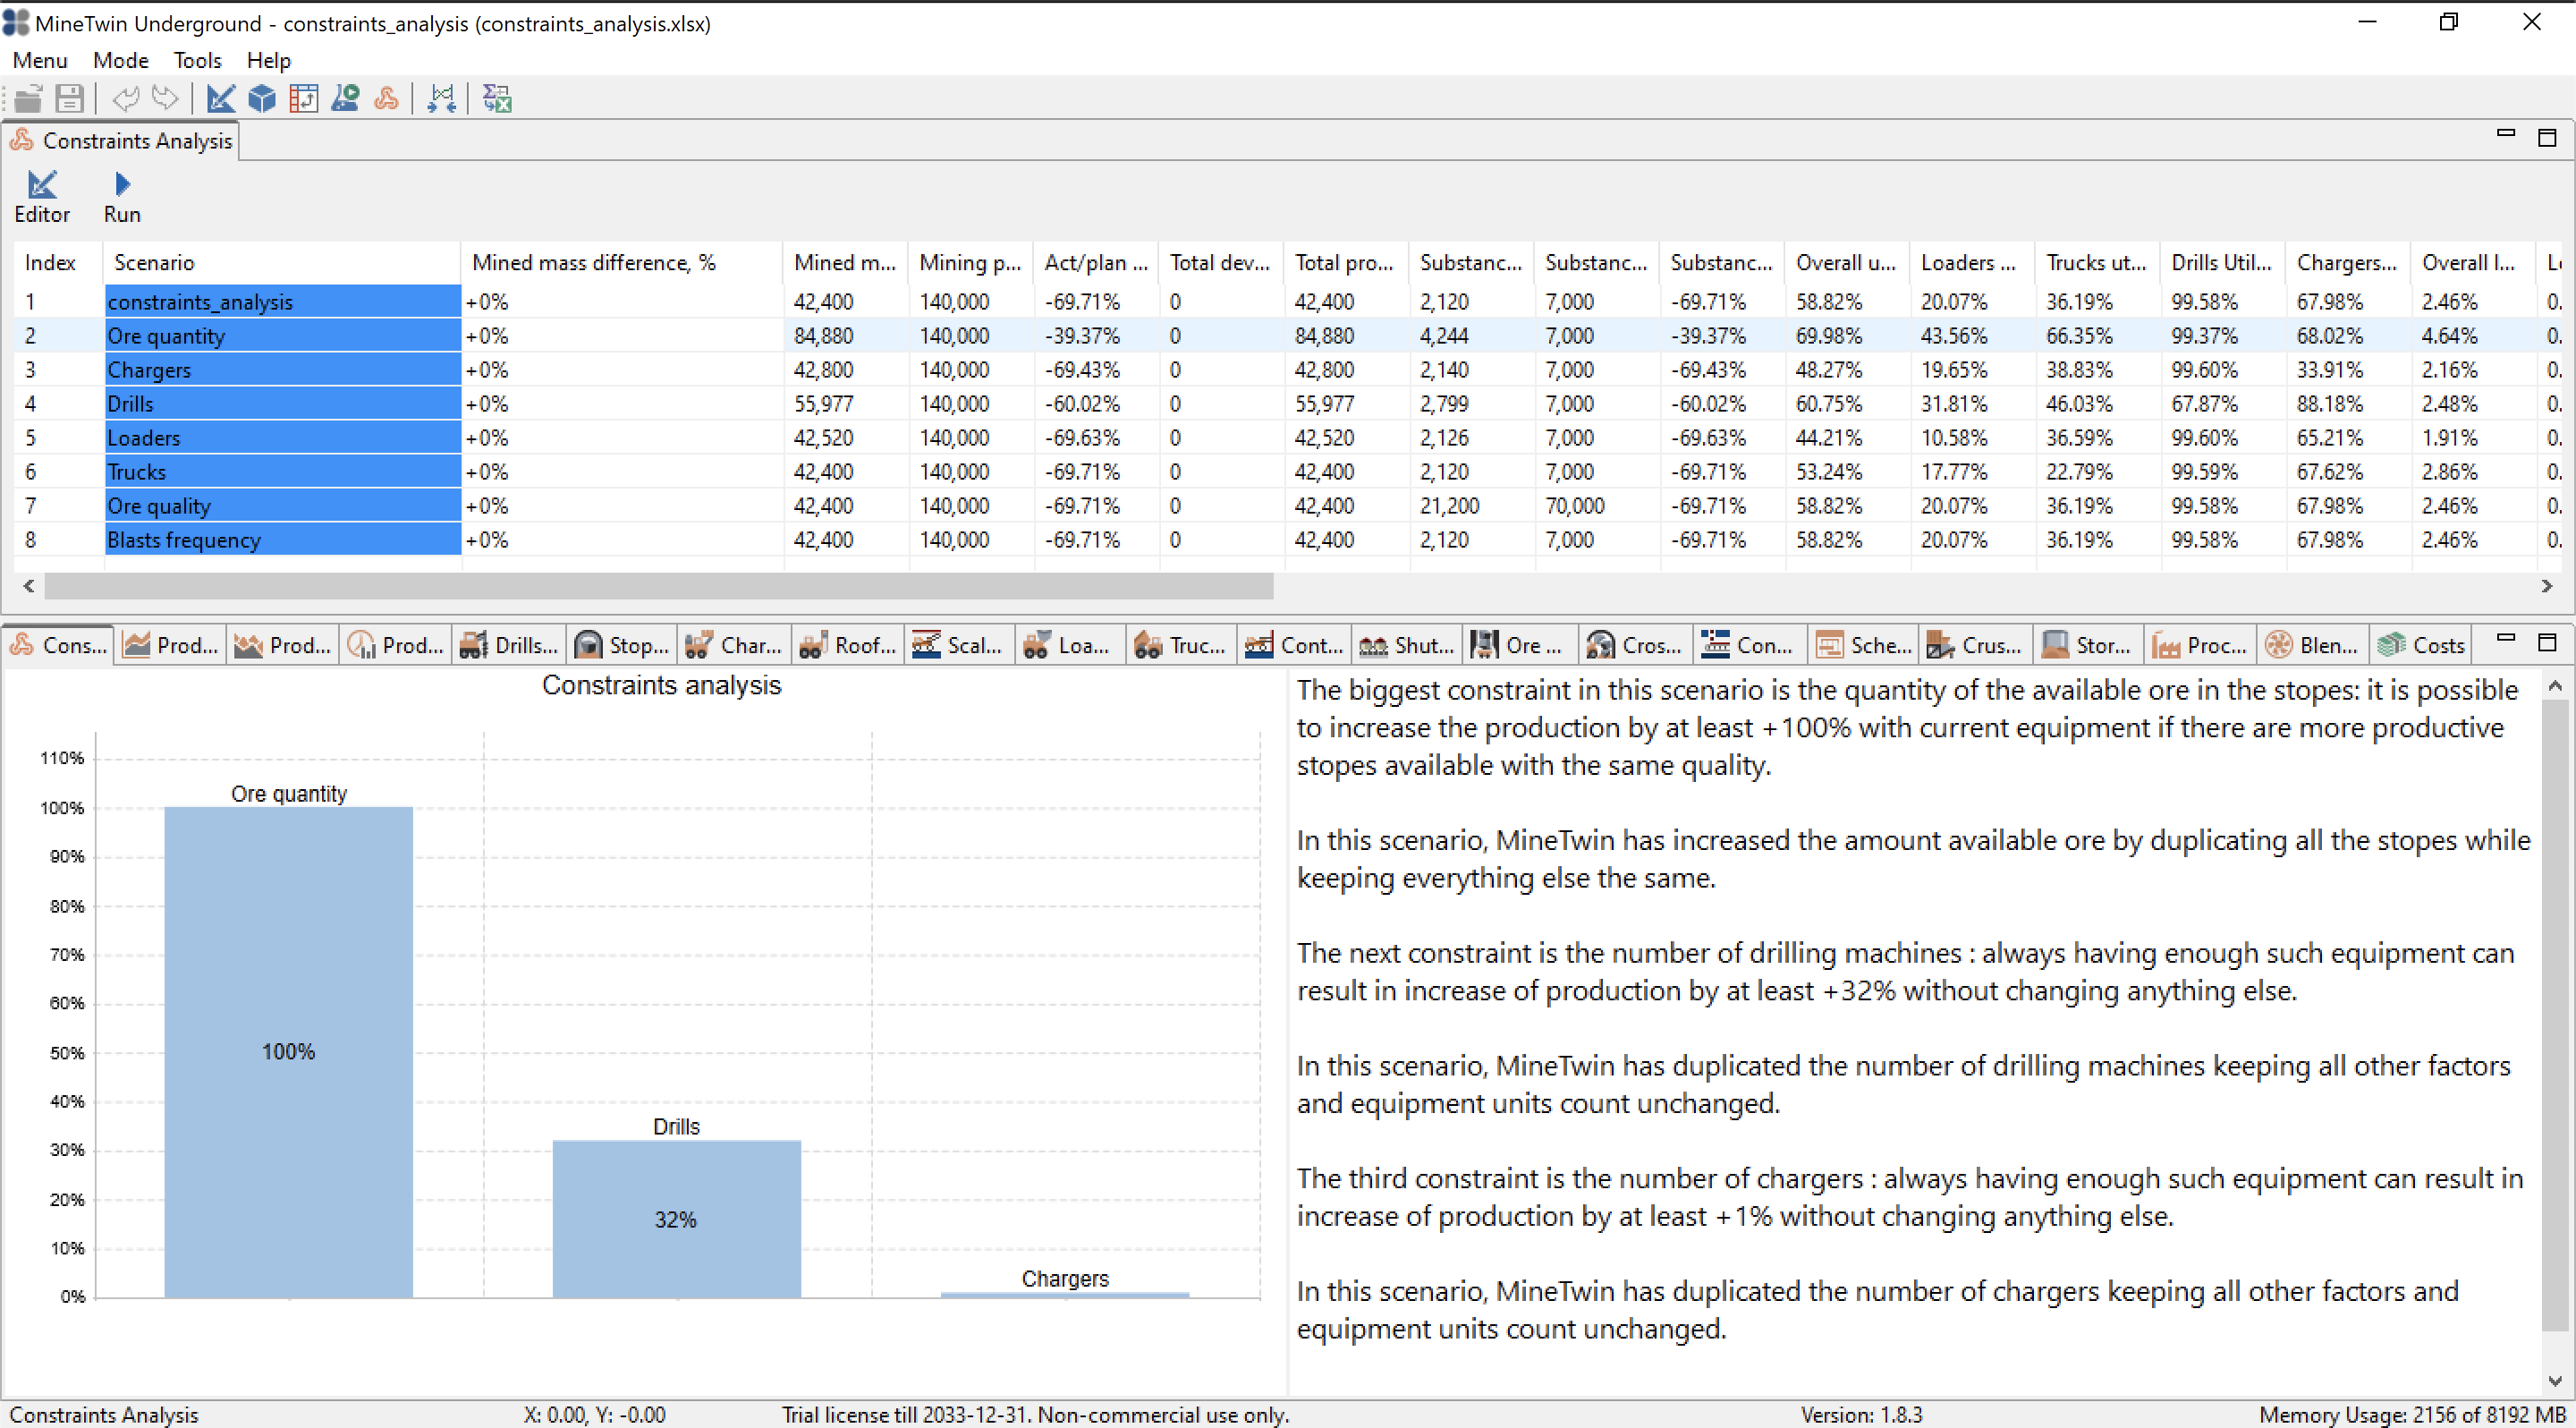Switch to the Crus... tab
The height and width of the screenshot is (1428, 2576).
pyautogui.click(x=1976, y=645)
